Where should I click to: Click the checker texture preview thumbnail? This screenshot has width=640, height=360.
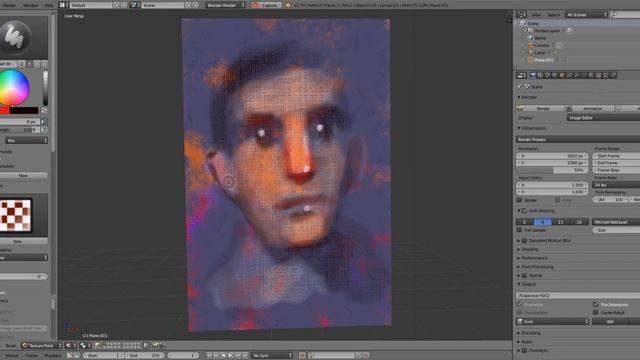coord(15,215)
